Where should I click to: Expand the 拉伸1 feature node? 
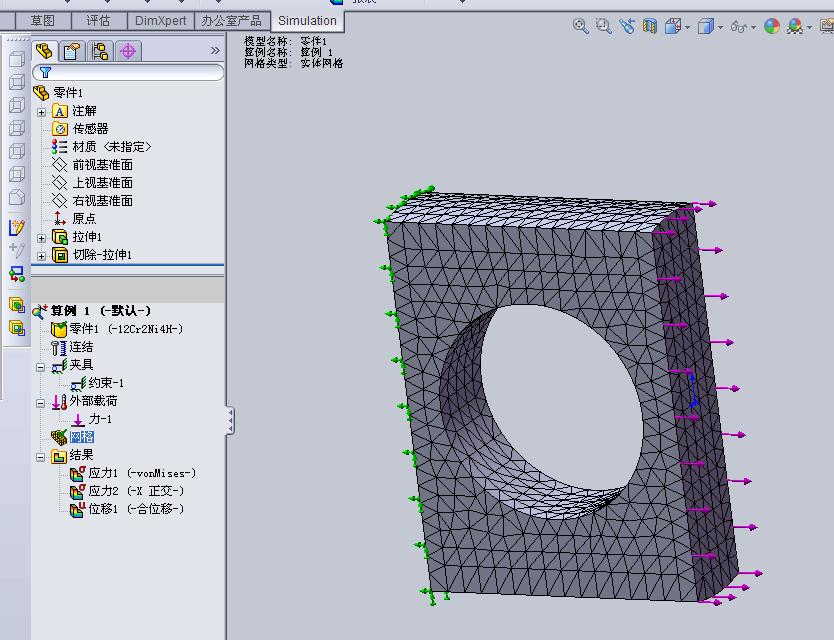pyautogui.click(x=41, y=238)
